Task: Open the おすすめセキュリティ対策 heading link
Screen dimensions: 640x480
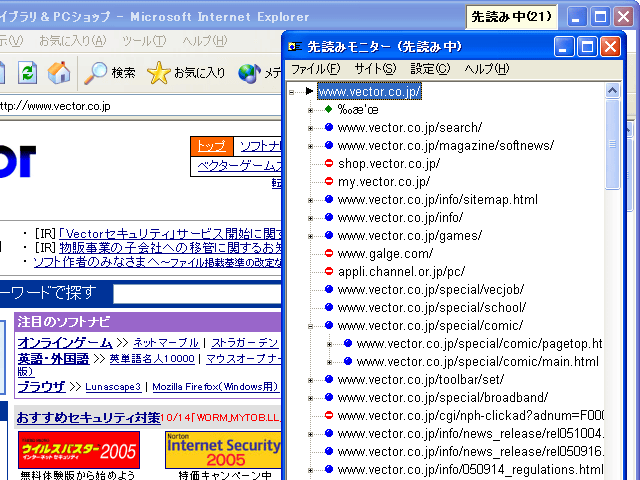Action: pyautogui.click(x=88, y=418)
